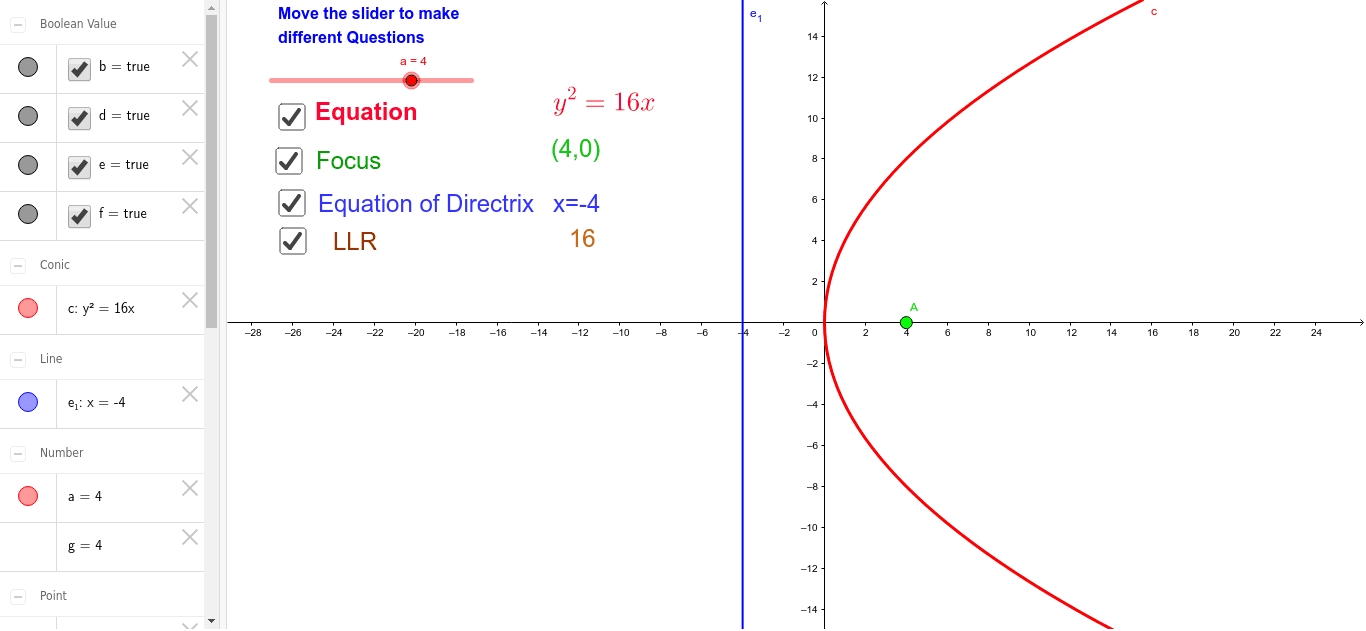Screen dimensions: 1366x631
Task: Uncheck the Equation checkbox
Action: (x=292, y=116)
